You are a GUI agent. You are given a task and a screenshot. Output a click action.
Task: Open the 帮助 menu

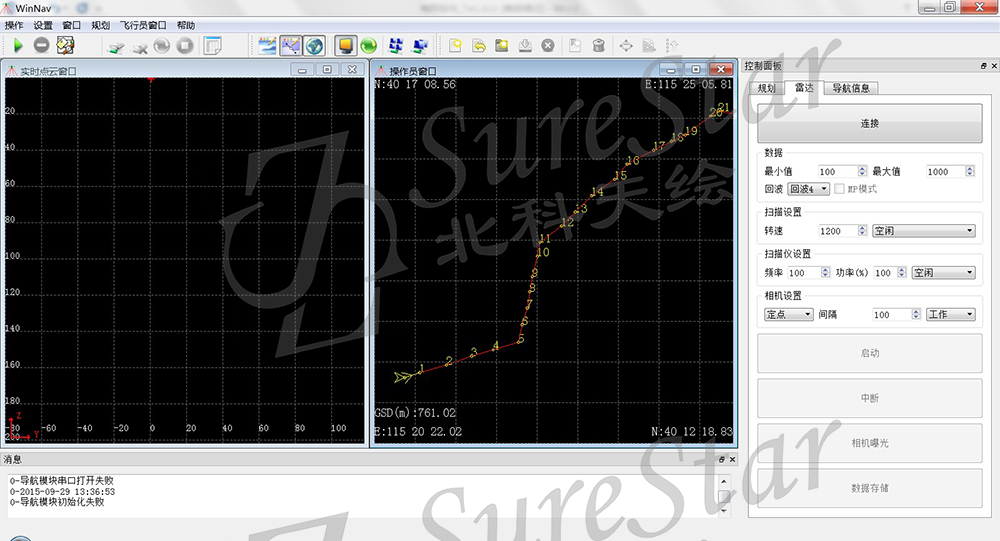[x=186, y=26]
